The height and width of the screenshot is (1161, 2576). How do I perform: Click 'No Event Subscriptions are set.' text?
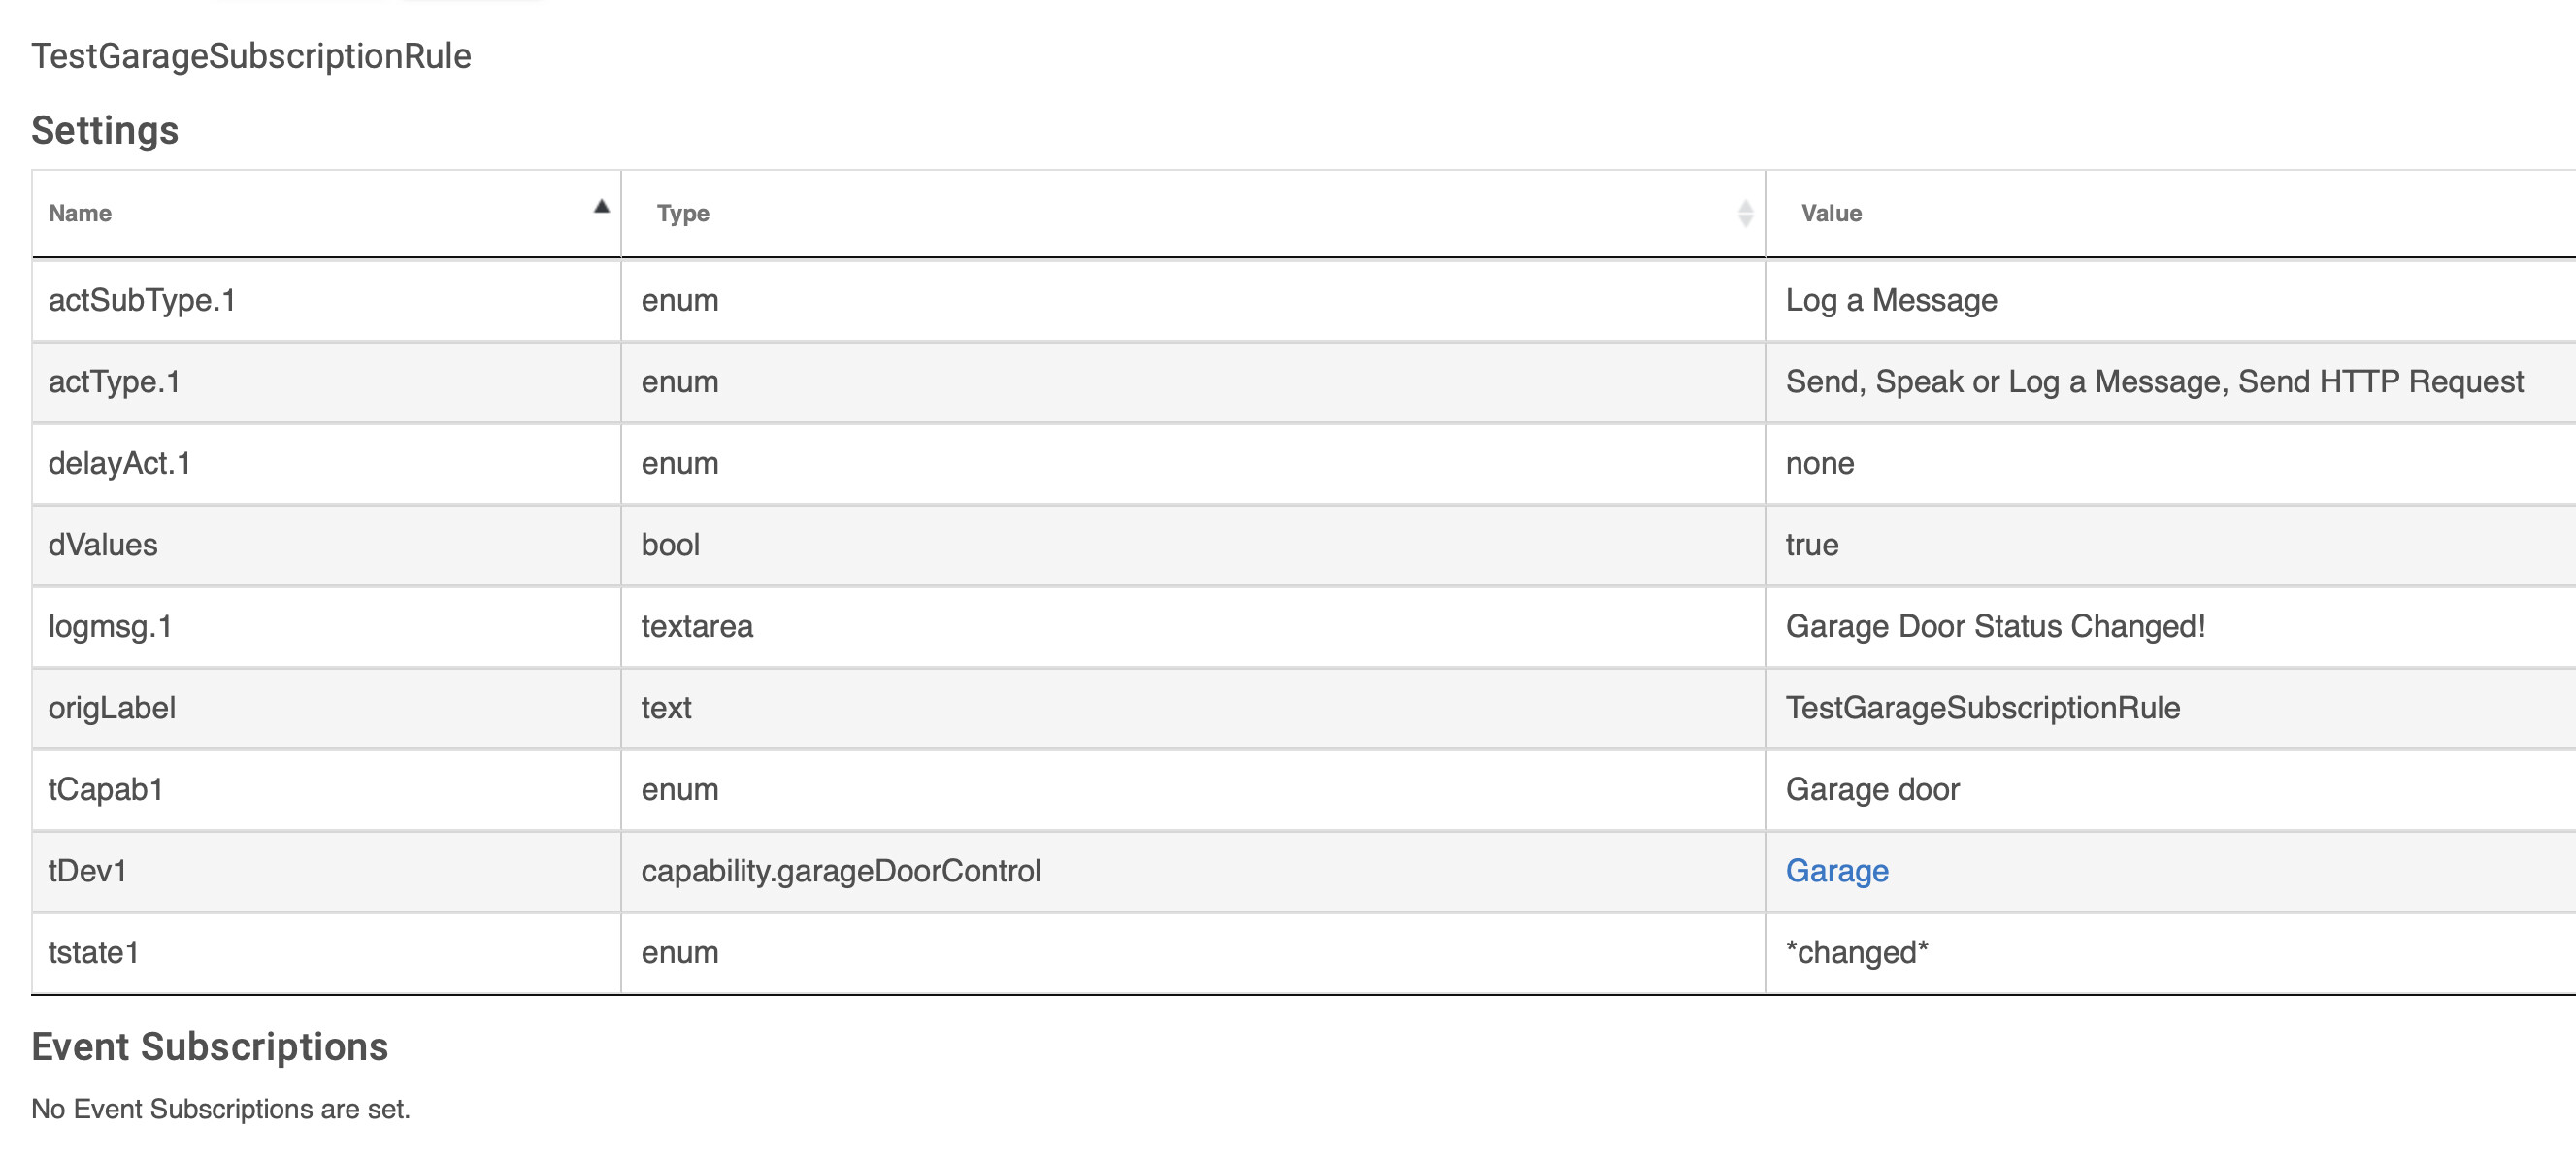pos(221,1109)
